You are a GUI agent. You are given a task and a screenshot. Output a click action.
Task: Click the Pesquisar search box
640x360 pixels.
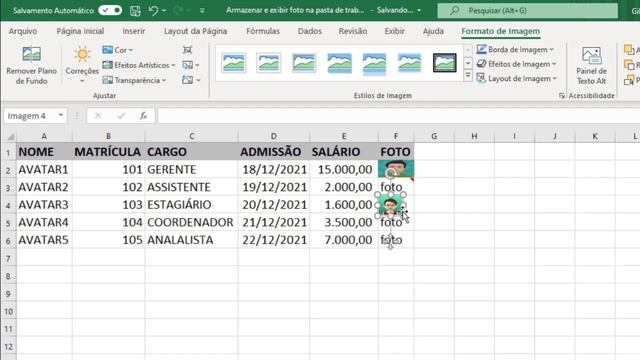(x=528, y=11)
